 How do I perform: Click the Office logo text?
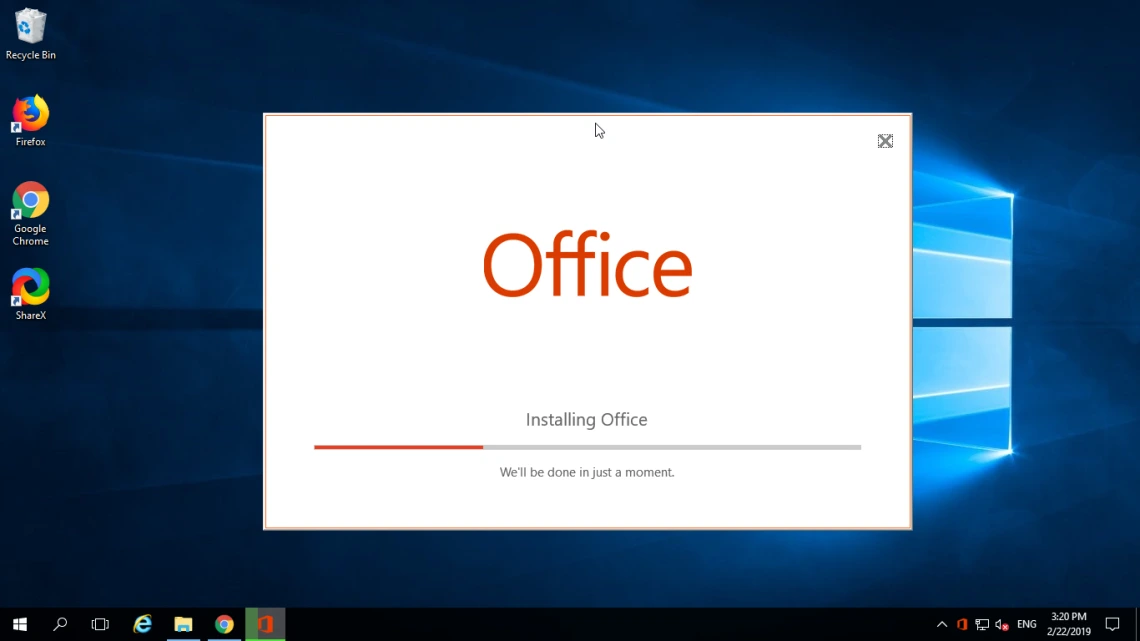tap(587, 265)
